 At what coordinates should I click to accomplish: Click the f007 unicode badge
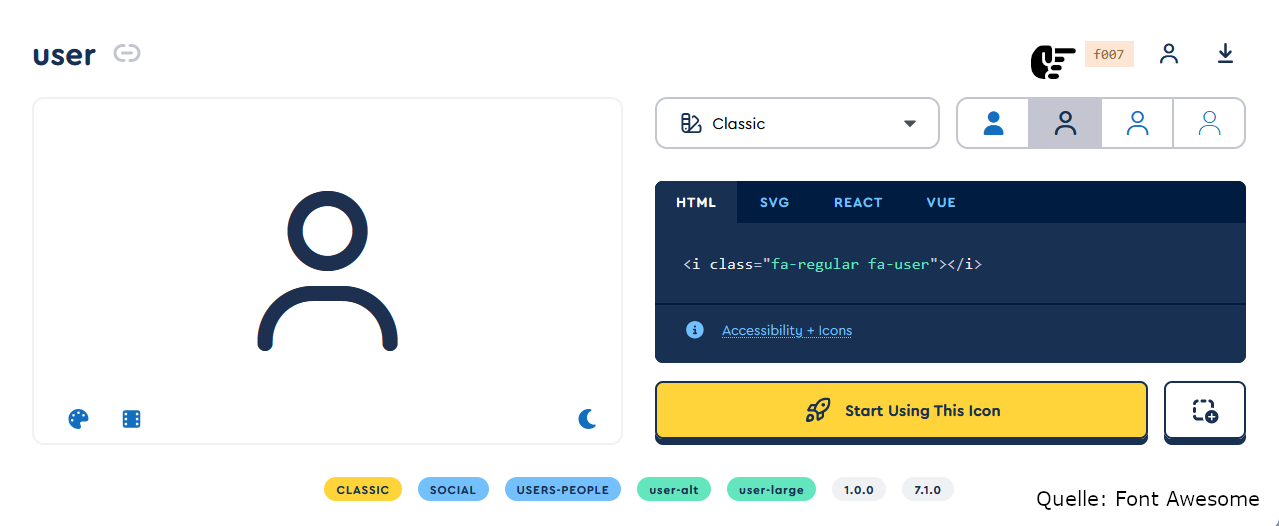click(1109, 55)
